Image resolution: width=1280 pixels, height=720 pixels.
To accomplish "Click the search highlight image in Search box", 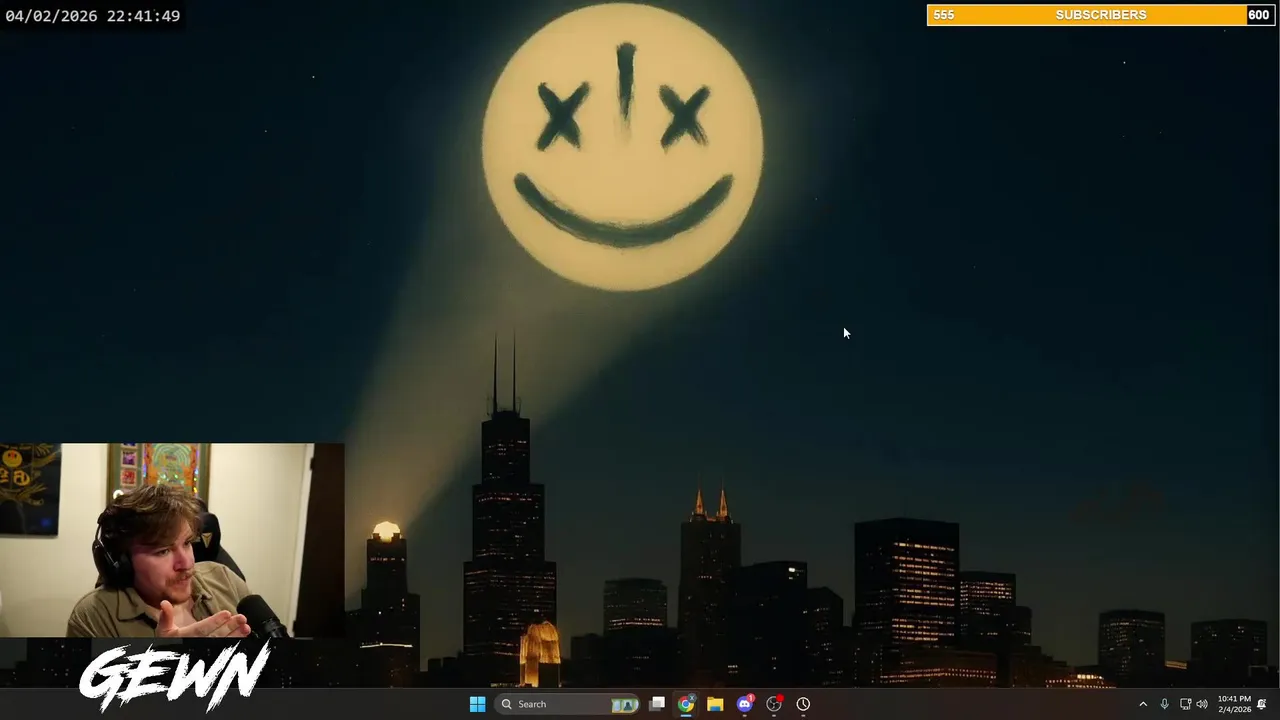I will pos(625,704).
